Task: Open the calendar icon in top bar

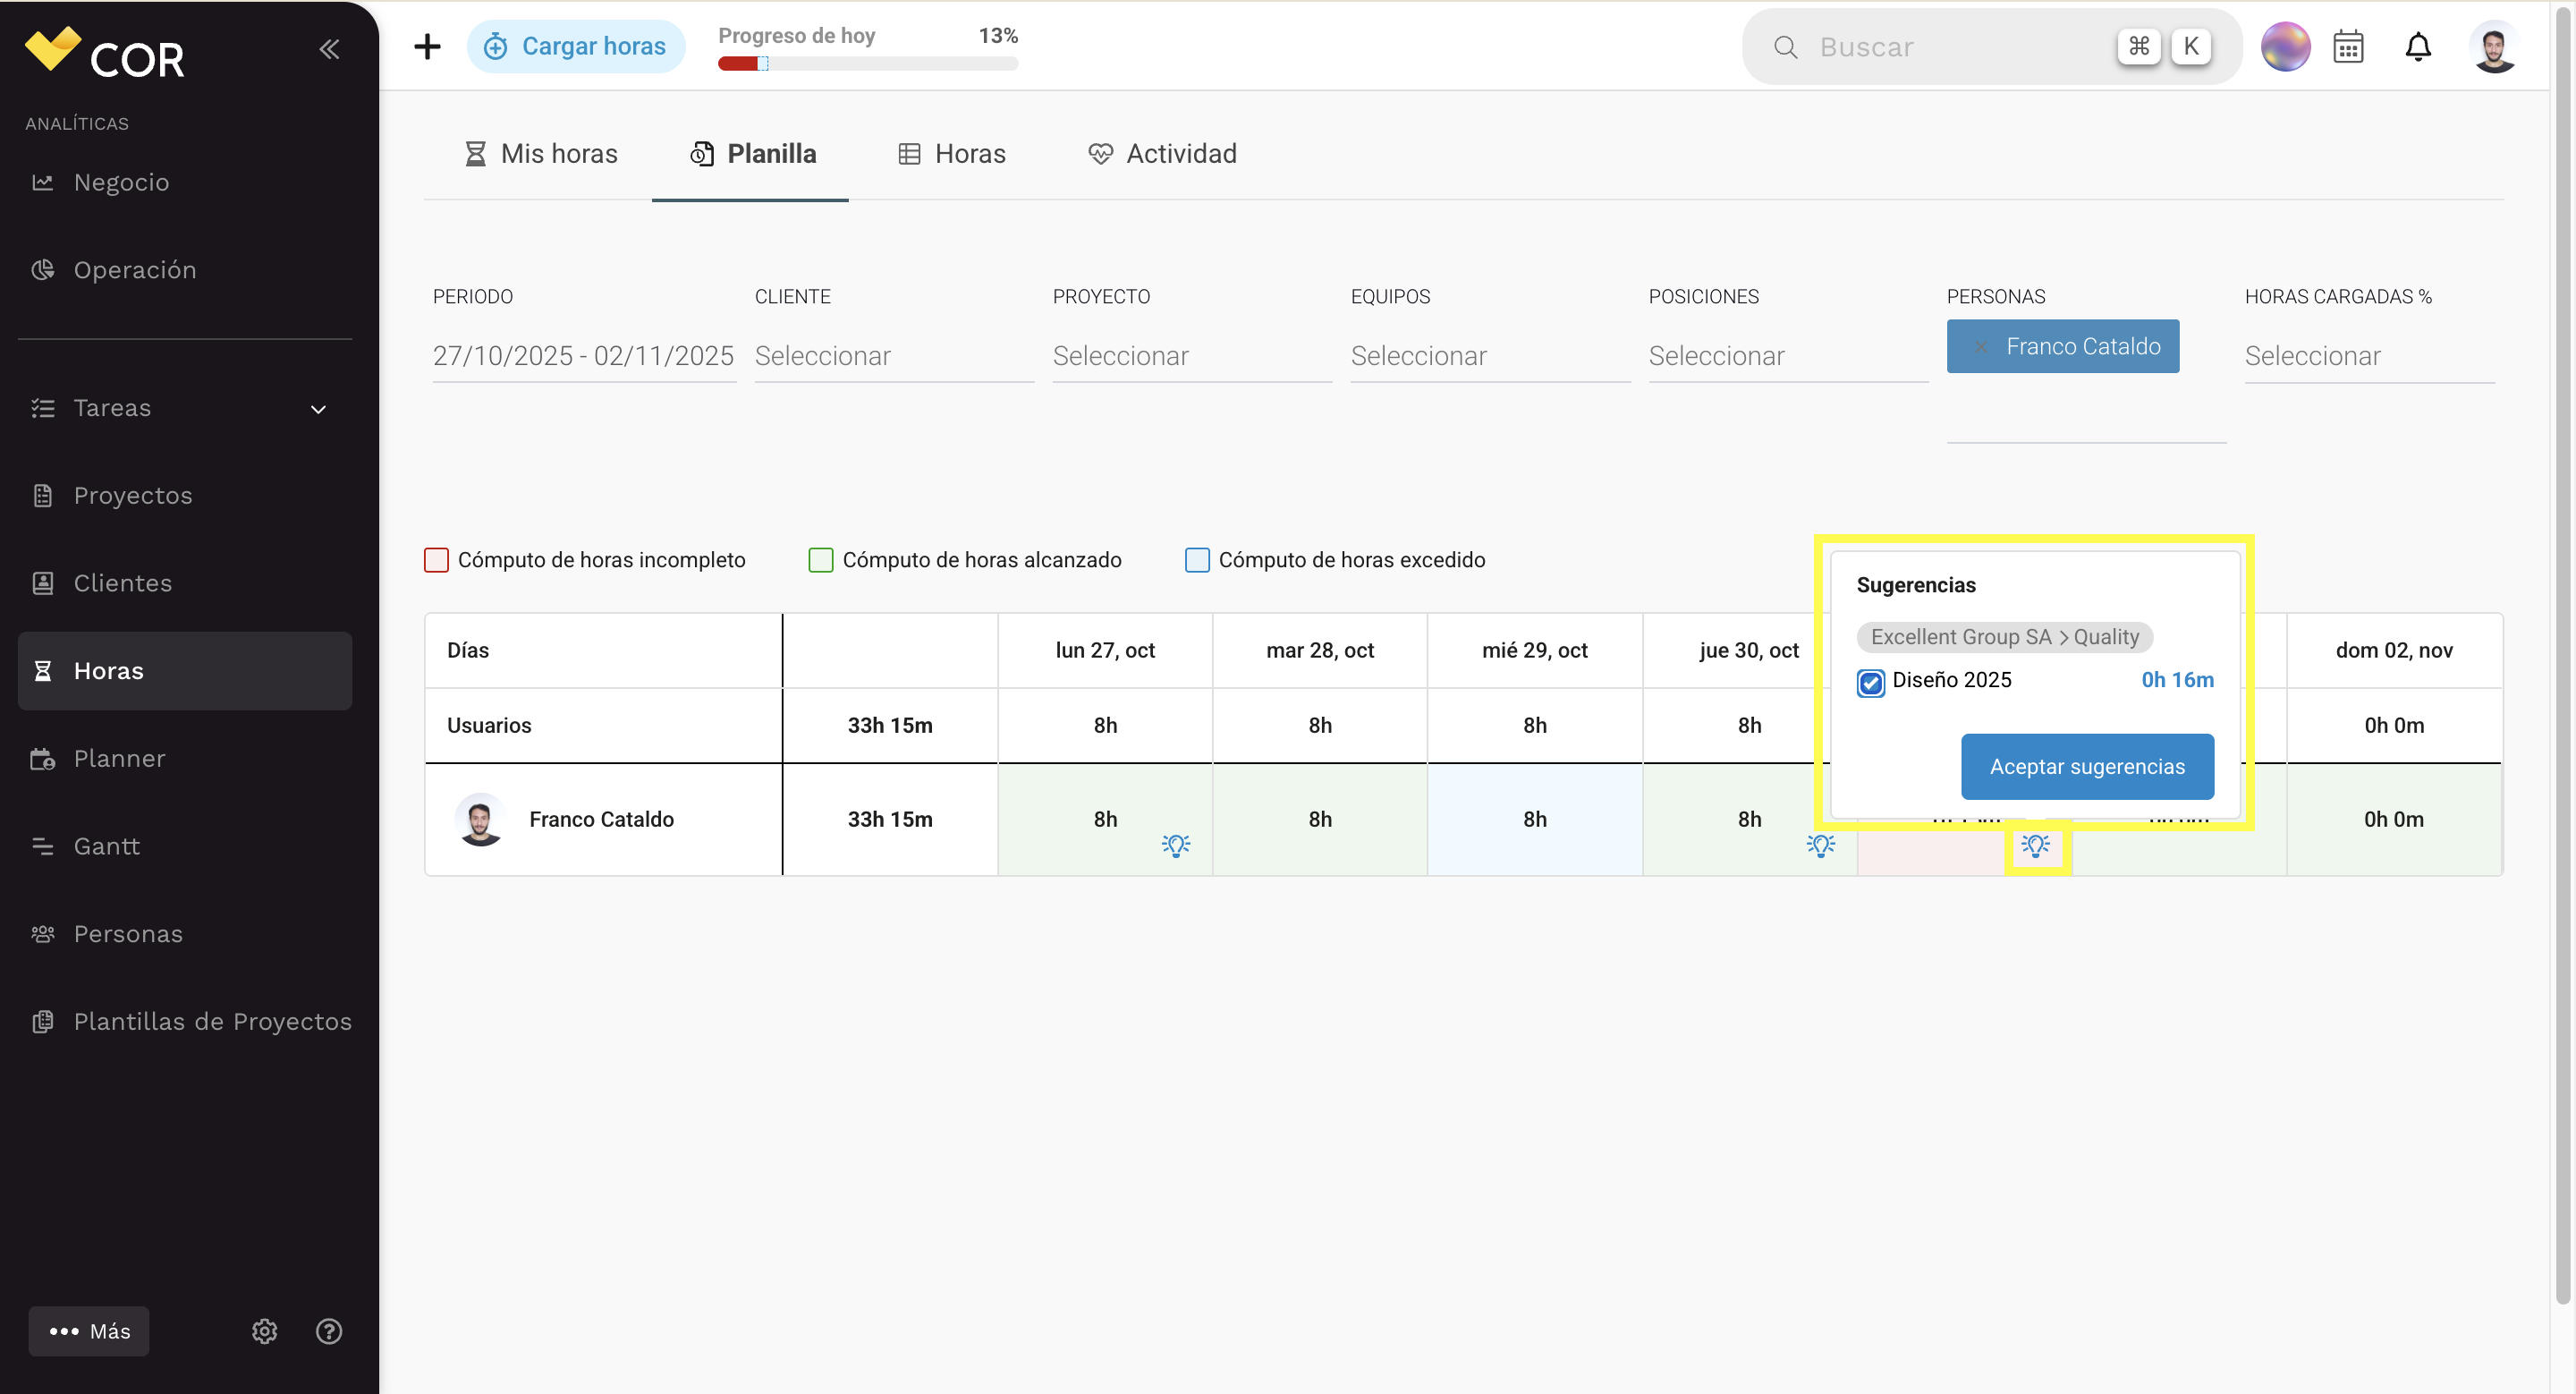Action: 2348,47
